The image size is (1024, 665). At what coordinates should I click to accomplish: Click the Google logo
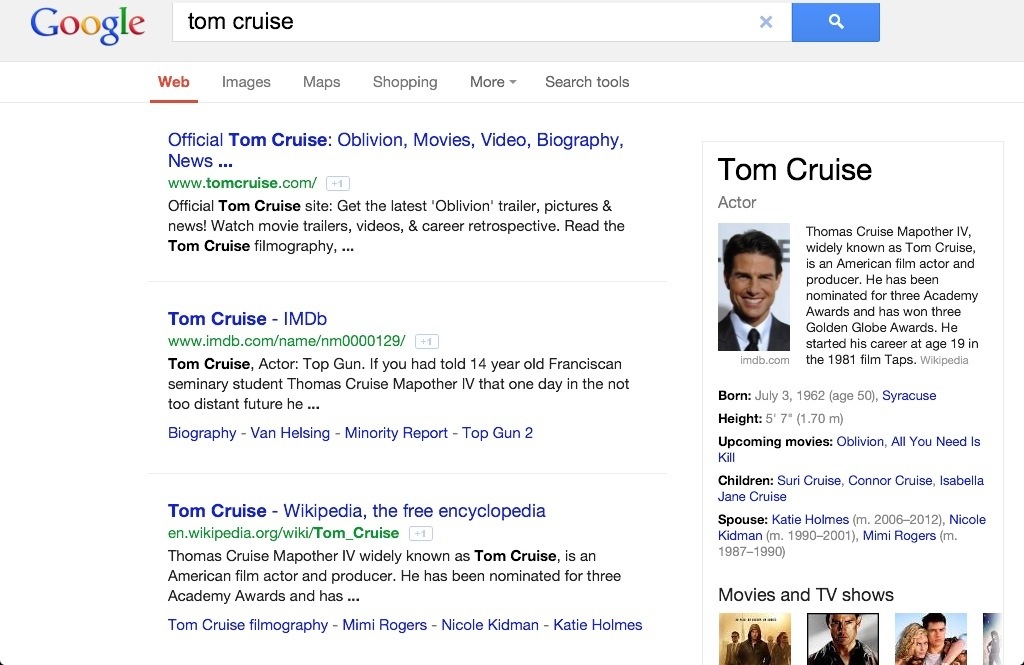(x=88, y=24)
